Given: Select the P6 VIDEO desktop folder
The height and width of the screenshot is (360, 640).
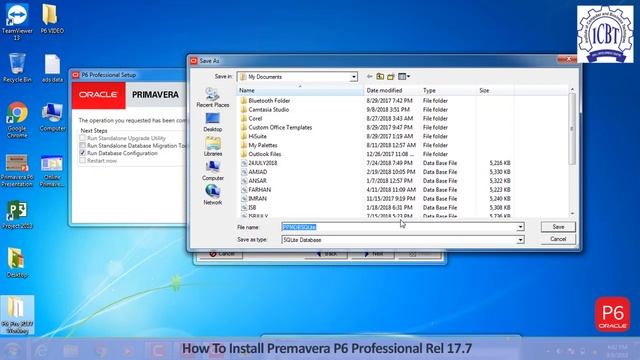Looking at the screenshot, I should point(52,19).
